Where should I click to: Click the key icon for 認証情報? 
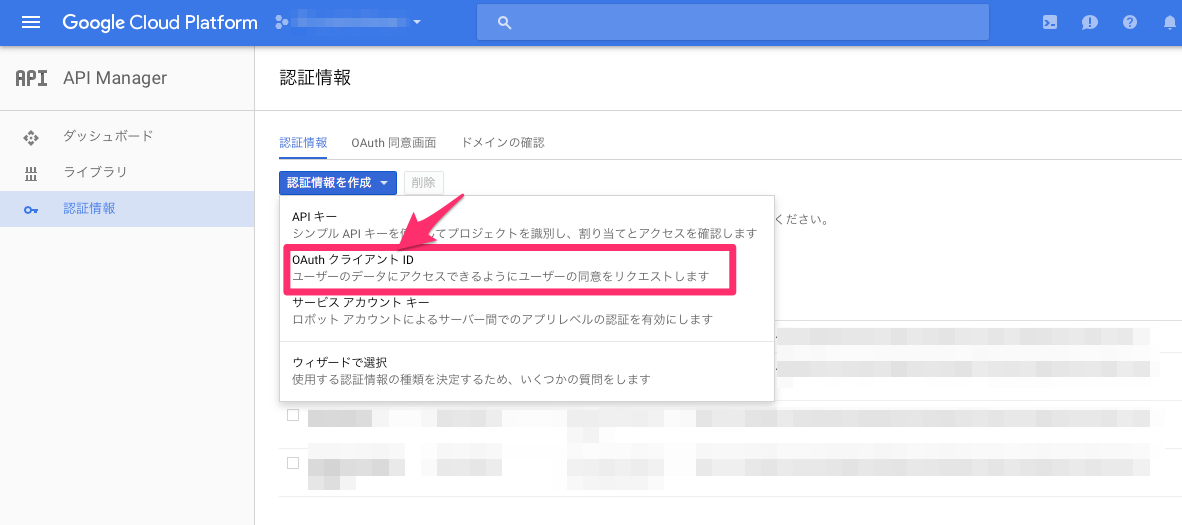[31, 210]
